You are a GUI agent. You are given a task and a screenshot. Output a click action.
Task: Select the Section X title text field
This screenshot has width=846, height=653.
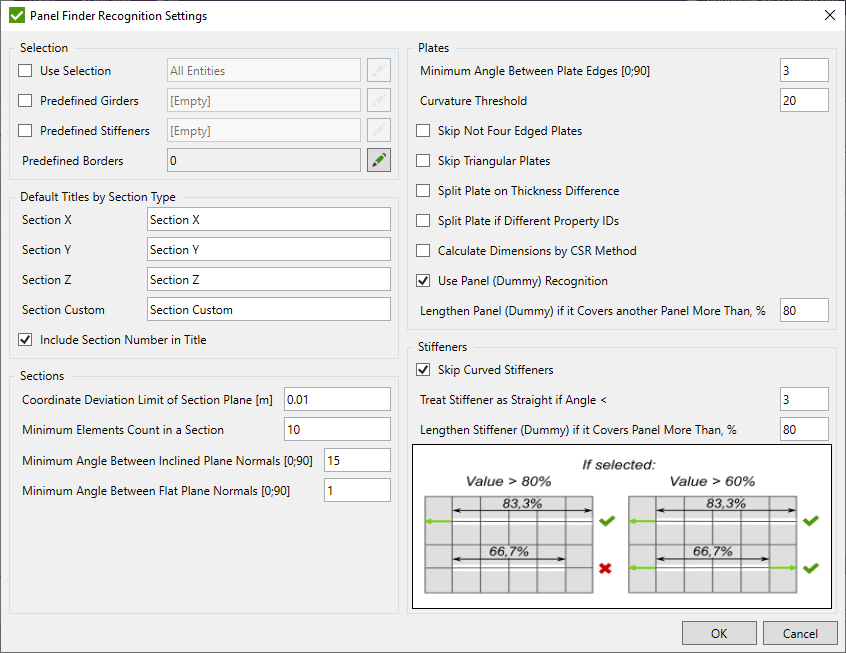click(x=267, y=219)
